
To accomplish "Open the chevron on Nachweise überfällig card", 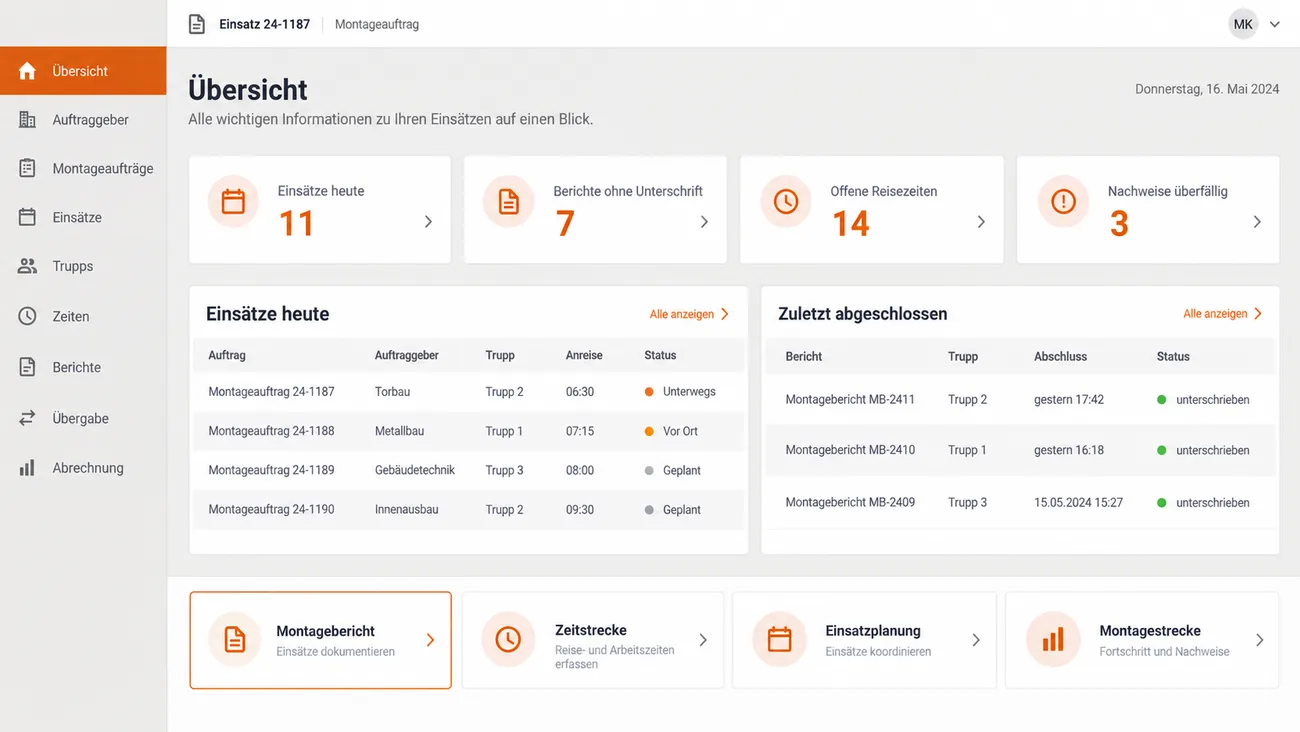I will point(1257,222).
